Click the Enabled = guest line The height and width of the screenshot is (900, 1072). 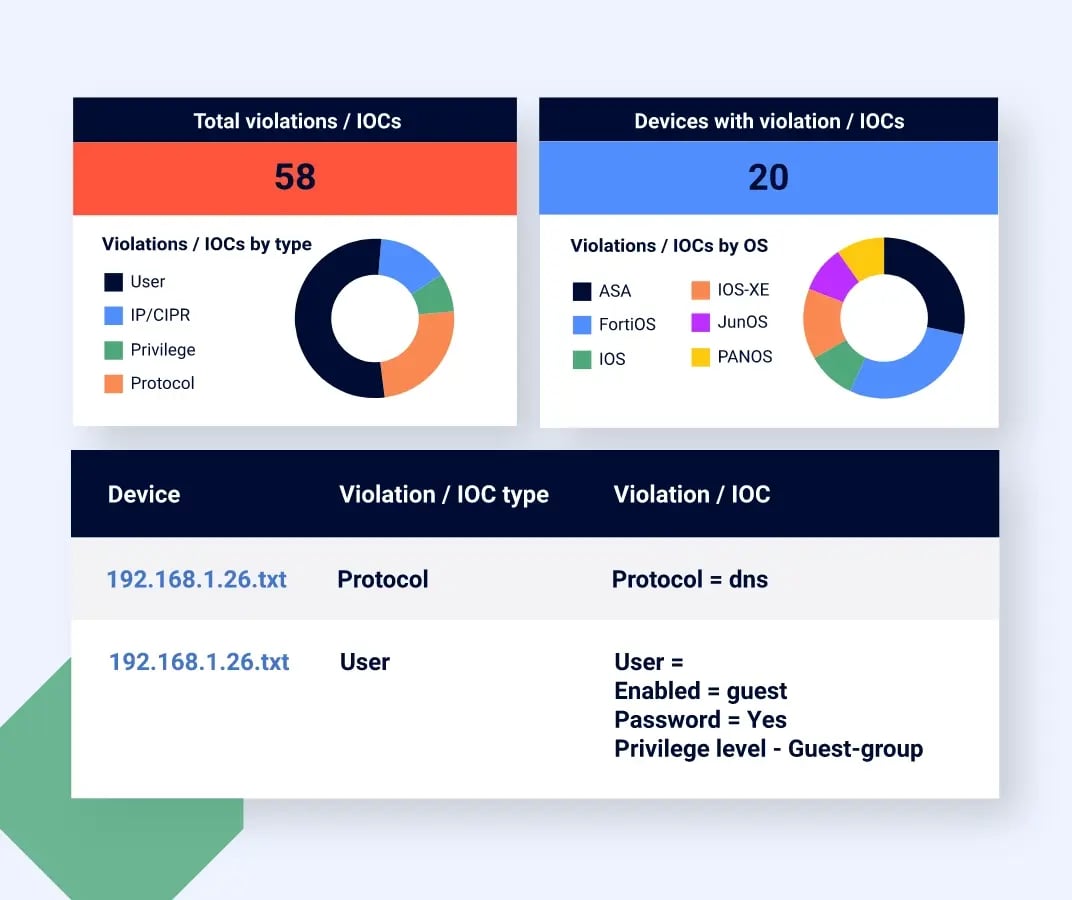click(701, 691)
